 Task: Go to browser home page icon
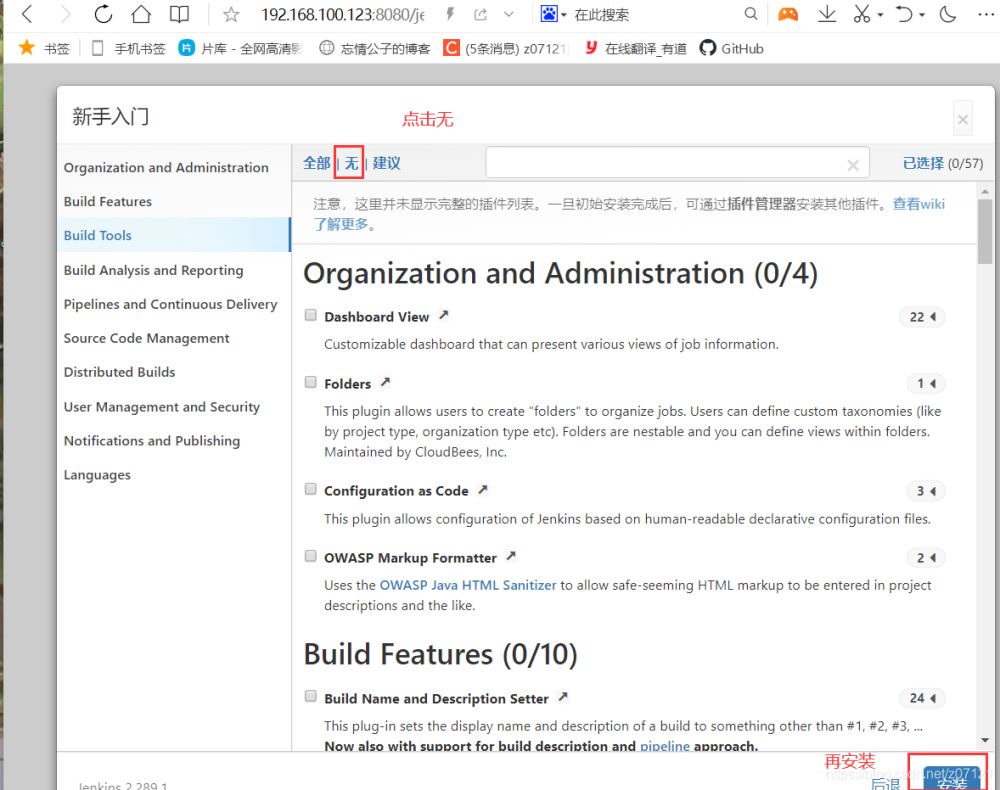141,14
